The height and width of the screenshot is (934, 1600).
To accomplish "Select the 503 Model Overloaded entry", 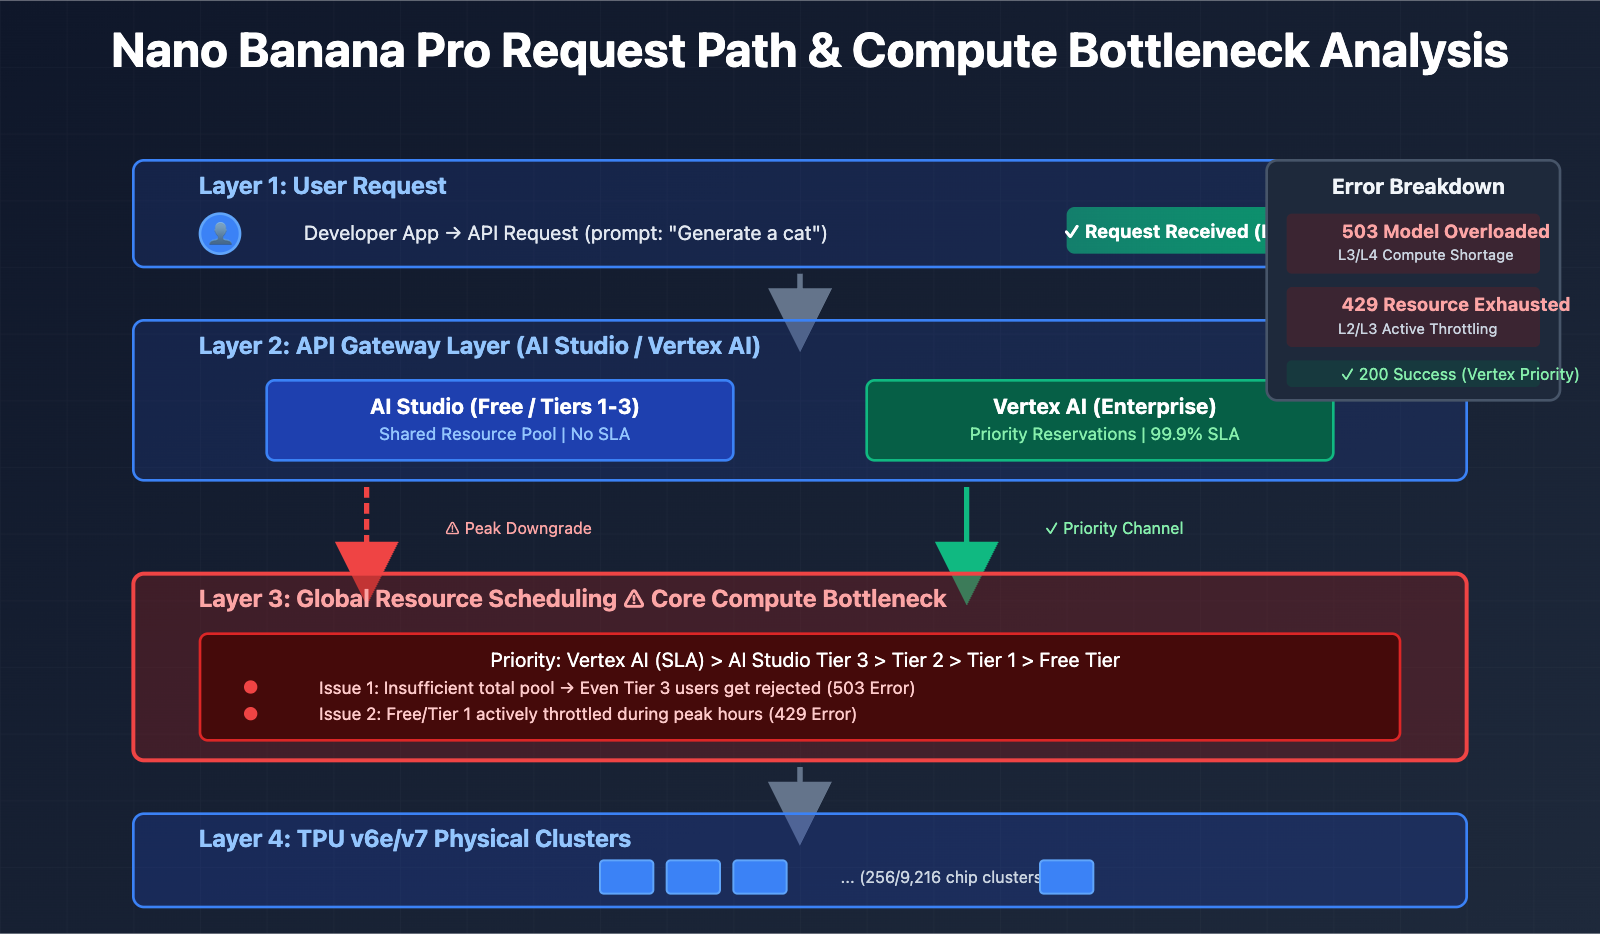I will pos(1413,243).
